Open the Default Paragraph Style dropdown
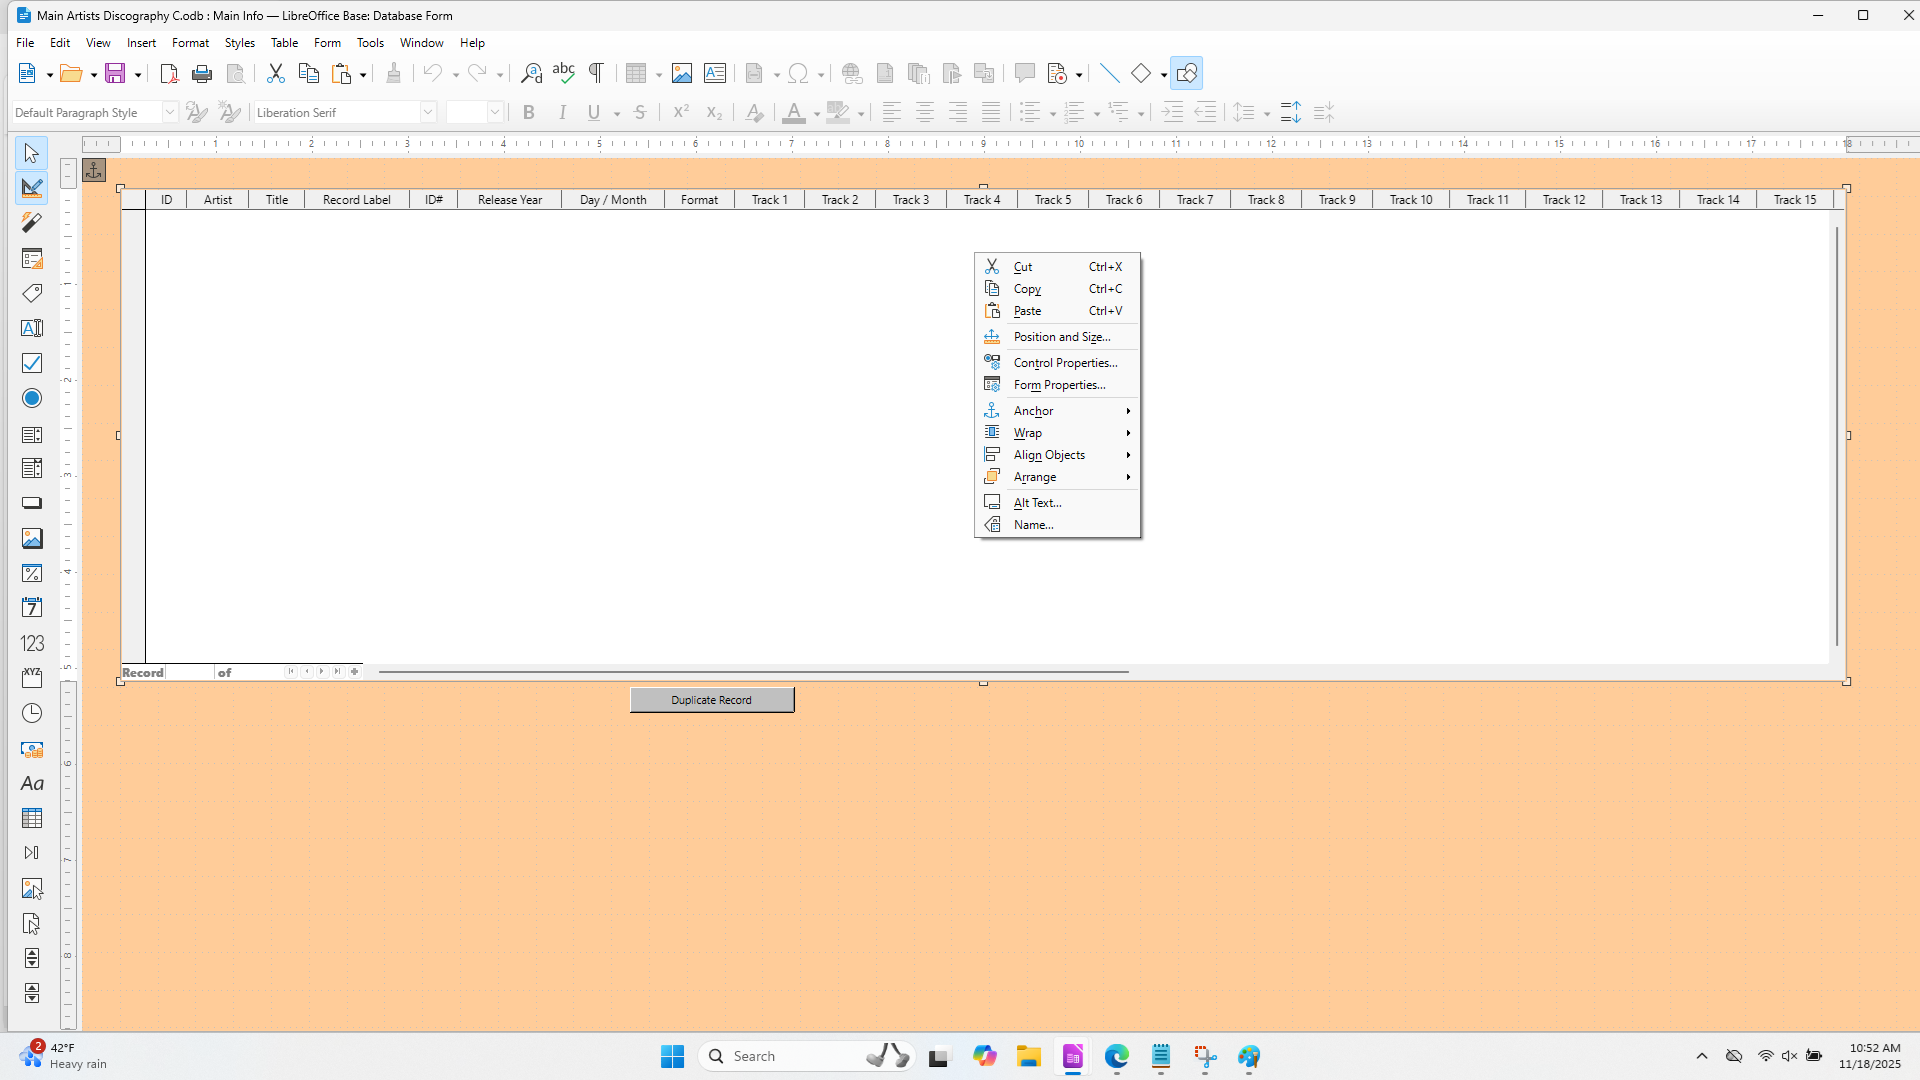Image resolution: width=1920 pixels, height=1080 pixels. 170,112
